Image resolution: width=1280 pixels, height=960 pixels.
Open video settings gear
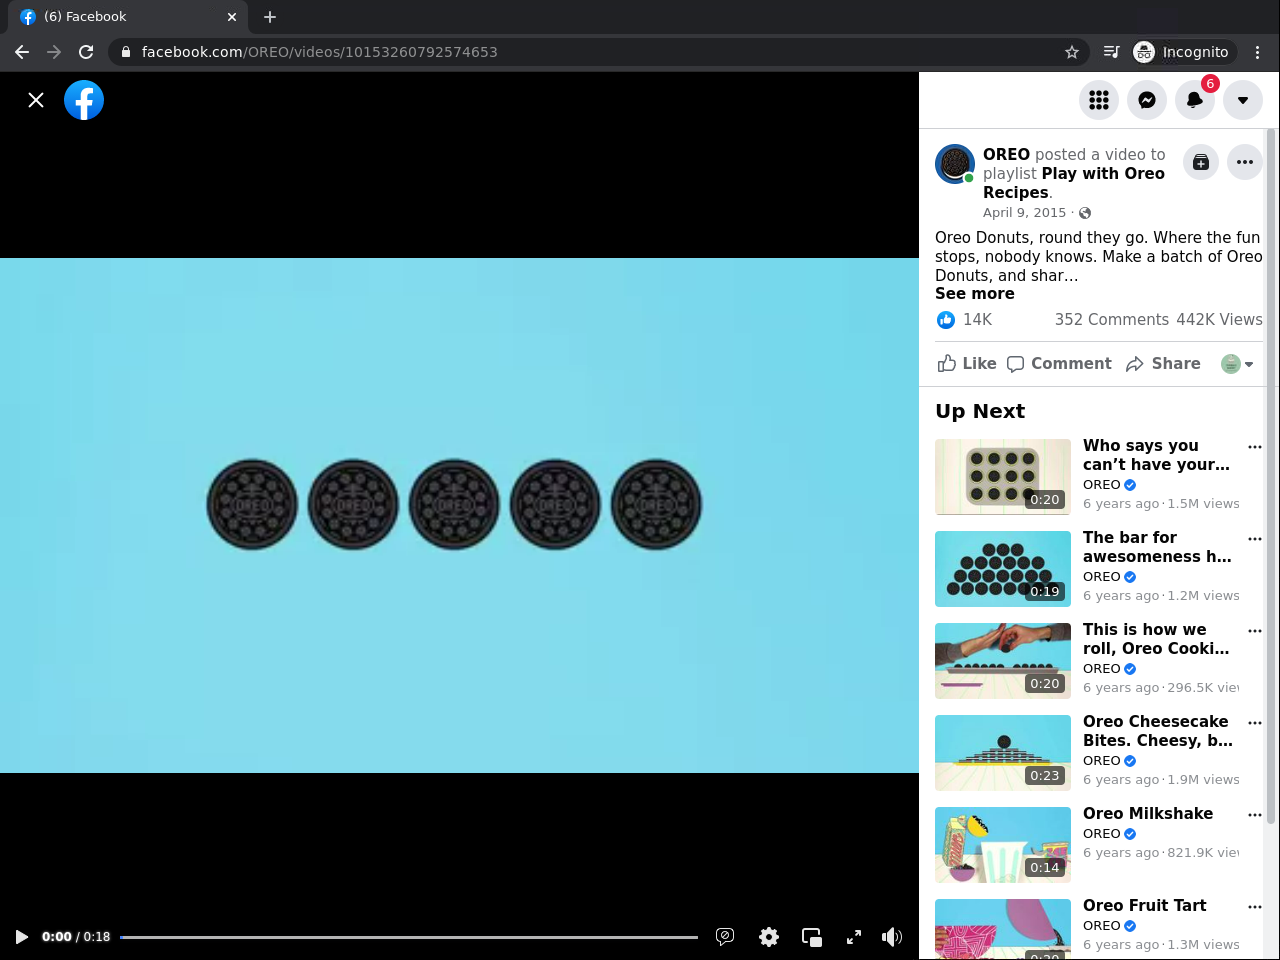pos(769,937)
